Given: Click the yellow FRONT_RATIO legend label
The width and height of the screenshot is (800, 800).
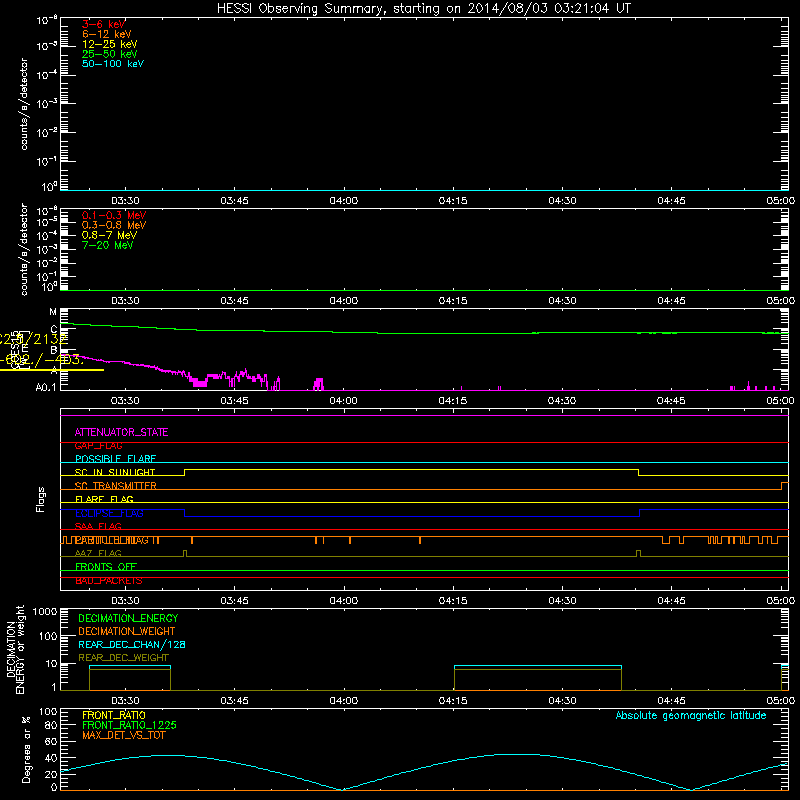Looking at the screenshot, I should click(114, 715).
